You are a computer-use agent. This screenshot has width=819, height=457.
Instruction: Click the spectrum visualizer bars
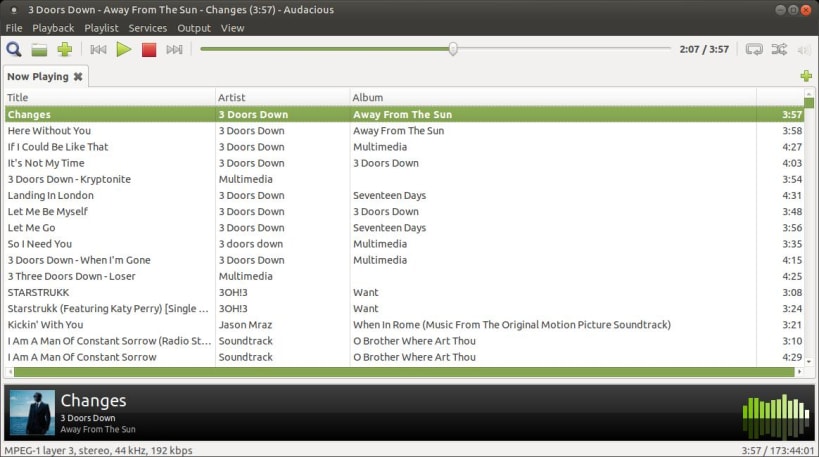click(776, 416)
